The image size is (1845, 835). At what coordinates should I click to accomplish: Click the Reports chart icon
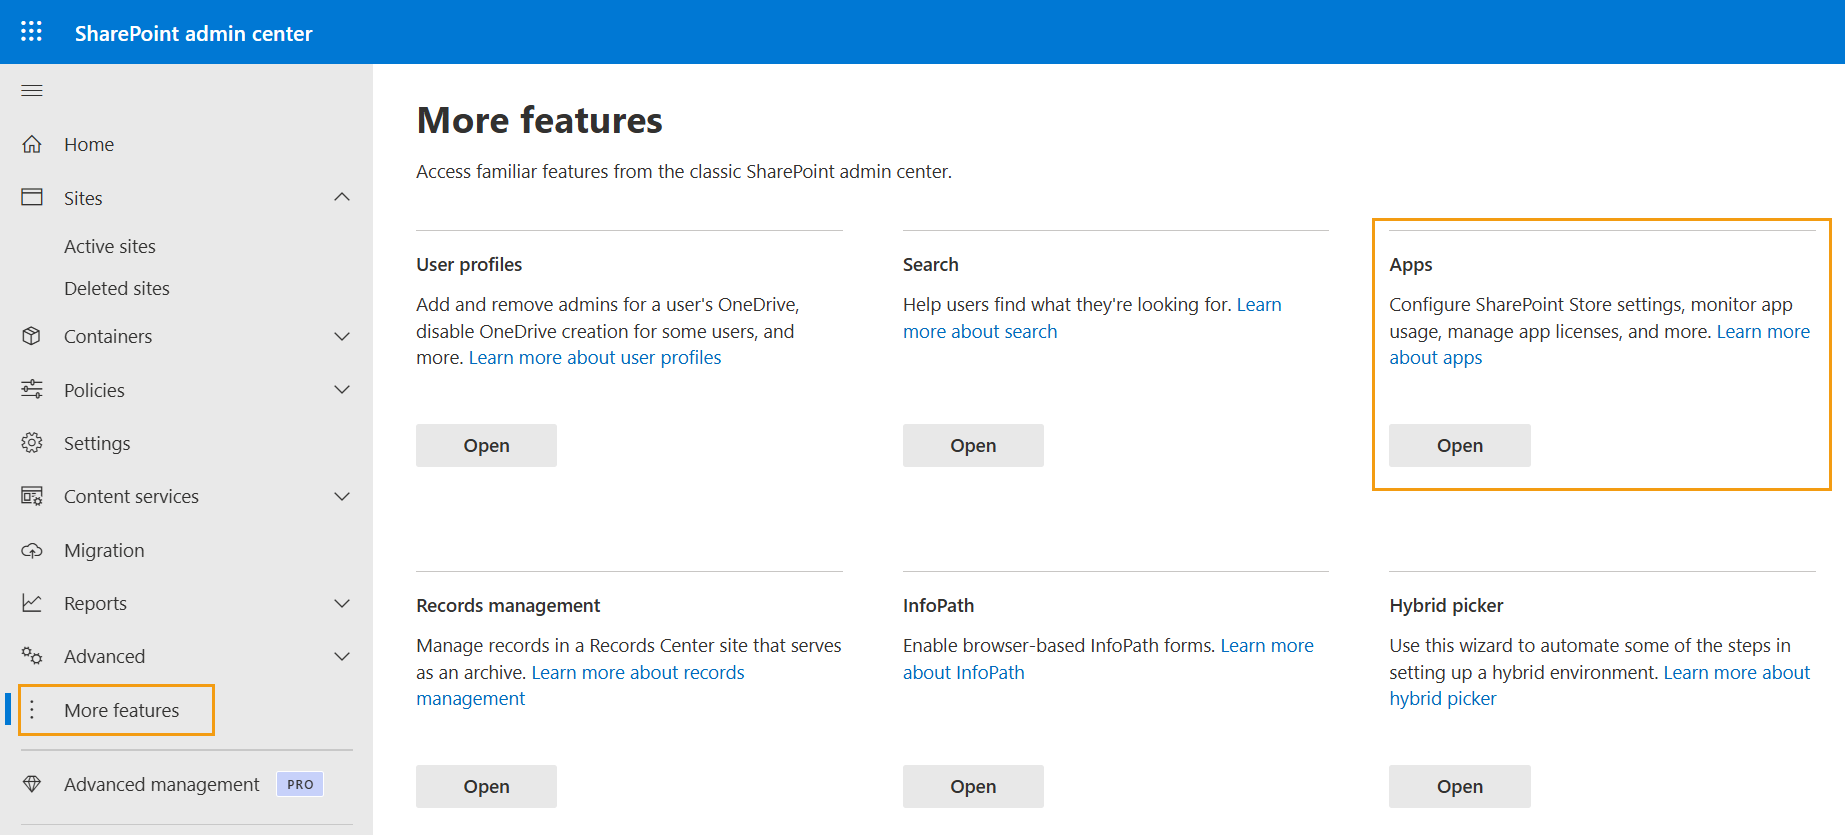point(32,603)
